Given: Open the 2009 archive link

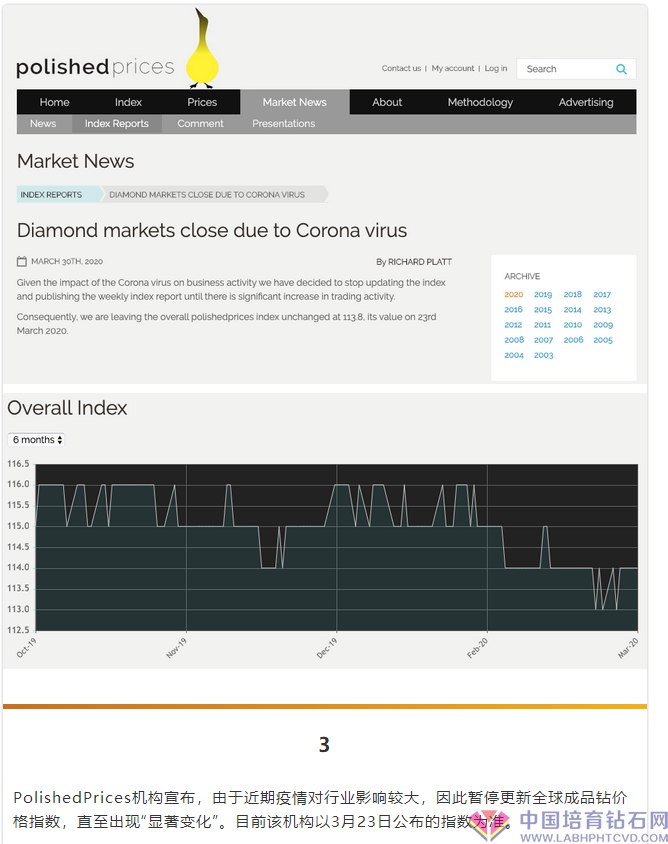Looking at the screenshot, I should click(x=603, y=325).
